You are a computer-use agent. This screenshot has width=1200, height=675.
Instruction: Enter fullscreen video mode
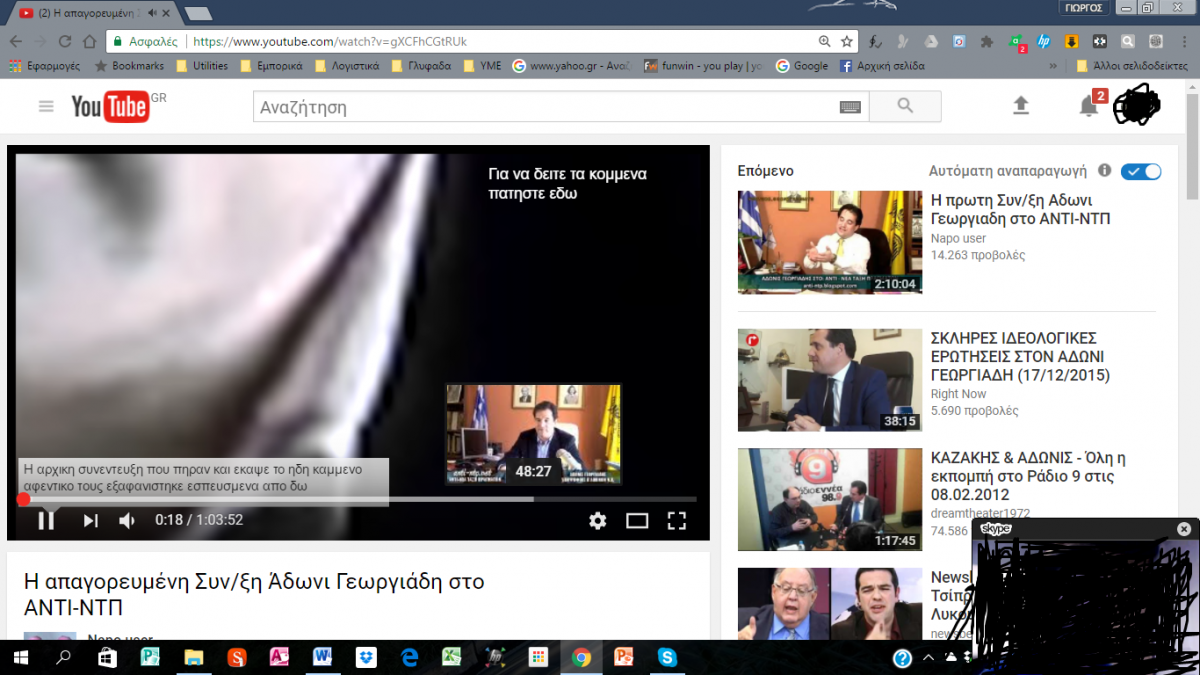click(x=677, y=520)
